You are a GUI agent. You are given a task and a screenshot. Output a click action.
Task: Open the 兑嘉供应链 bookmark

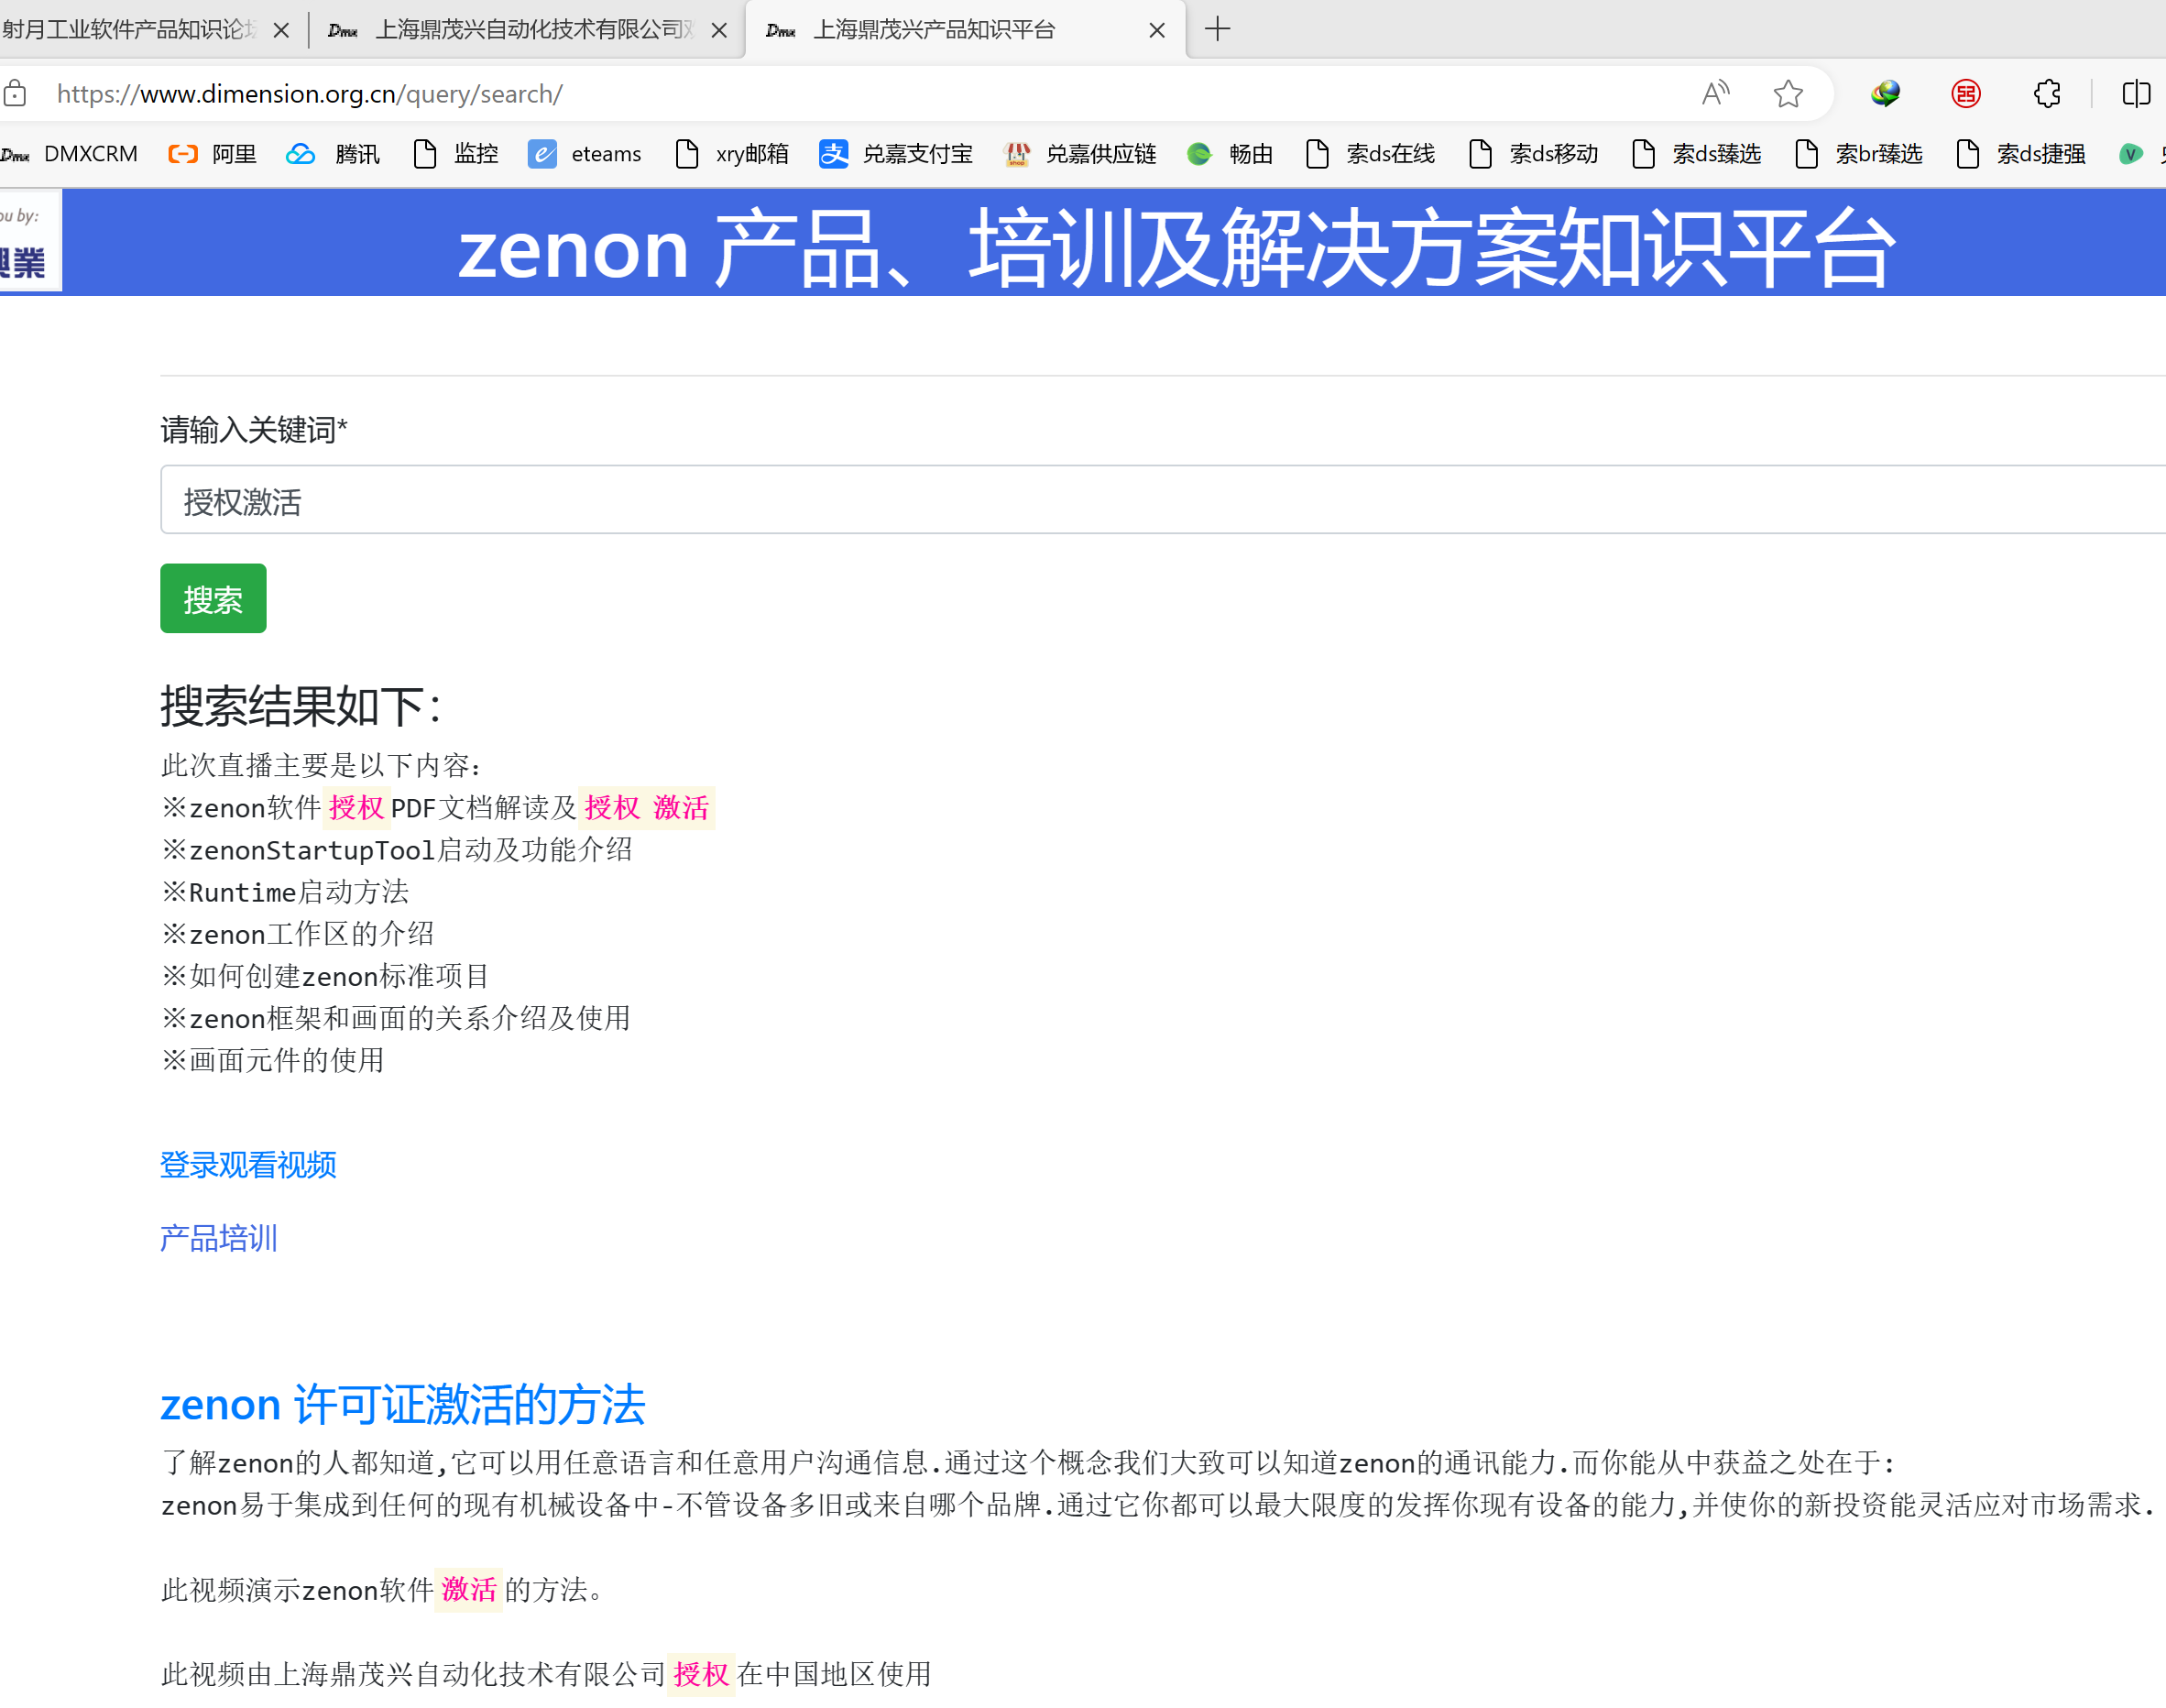1080,154
